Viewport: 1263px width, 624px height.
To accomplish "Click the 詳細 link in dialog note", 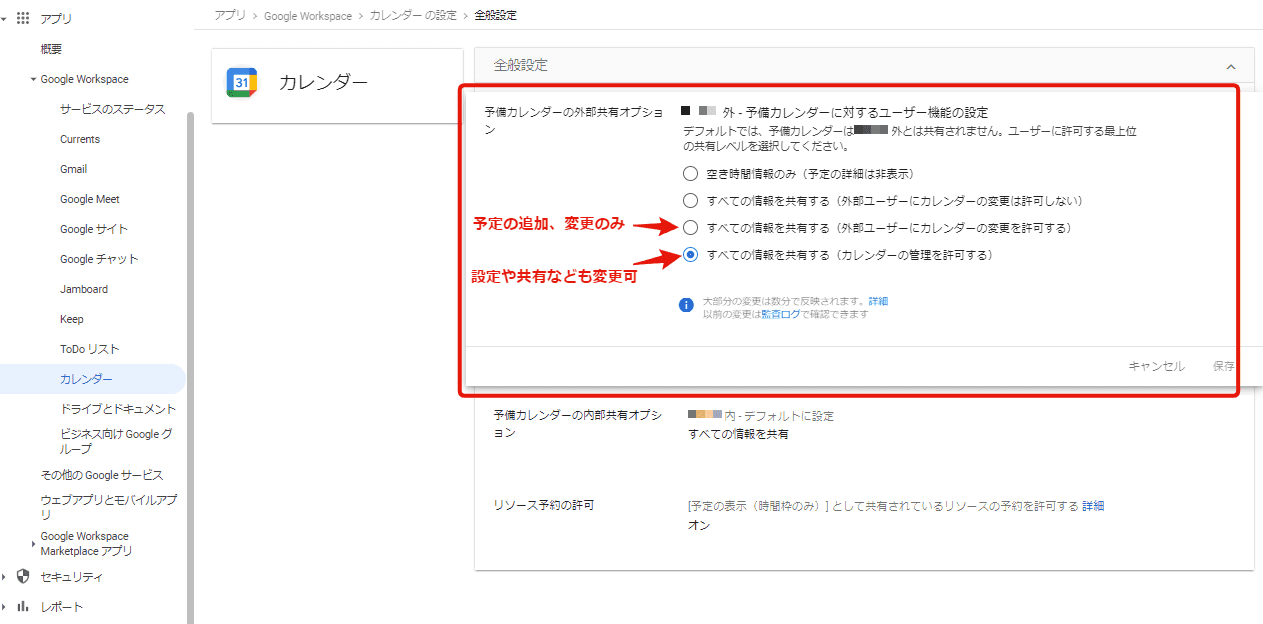I will (x=878, y=301).
